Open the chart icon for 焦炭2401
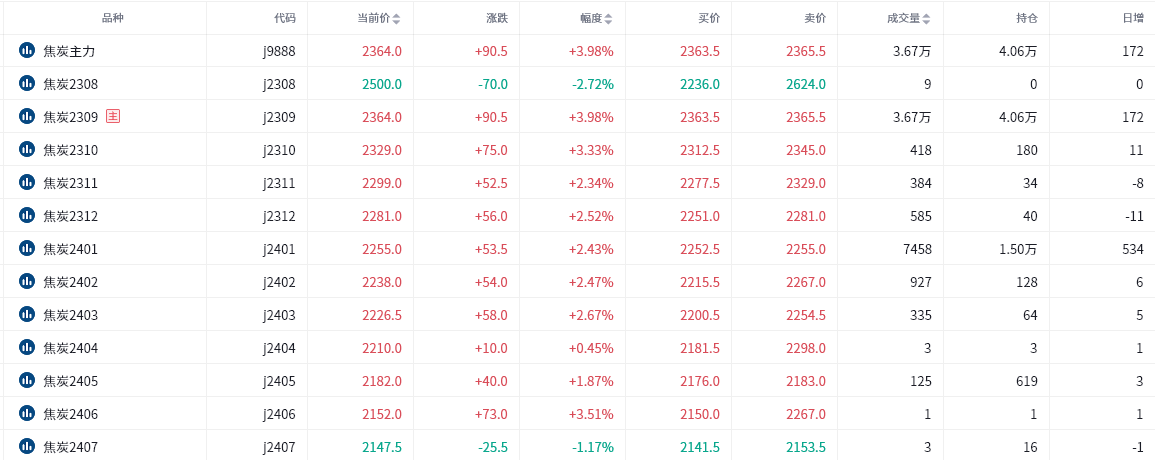Viewport: 1155px width, 460px height. [27, 248]
